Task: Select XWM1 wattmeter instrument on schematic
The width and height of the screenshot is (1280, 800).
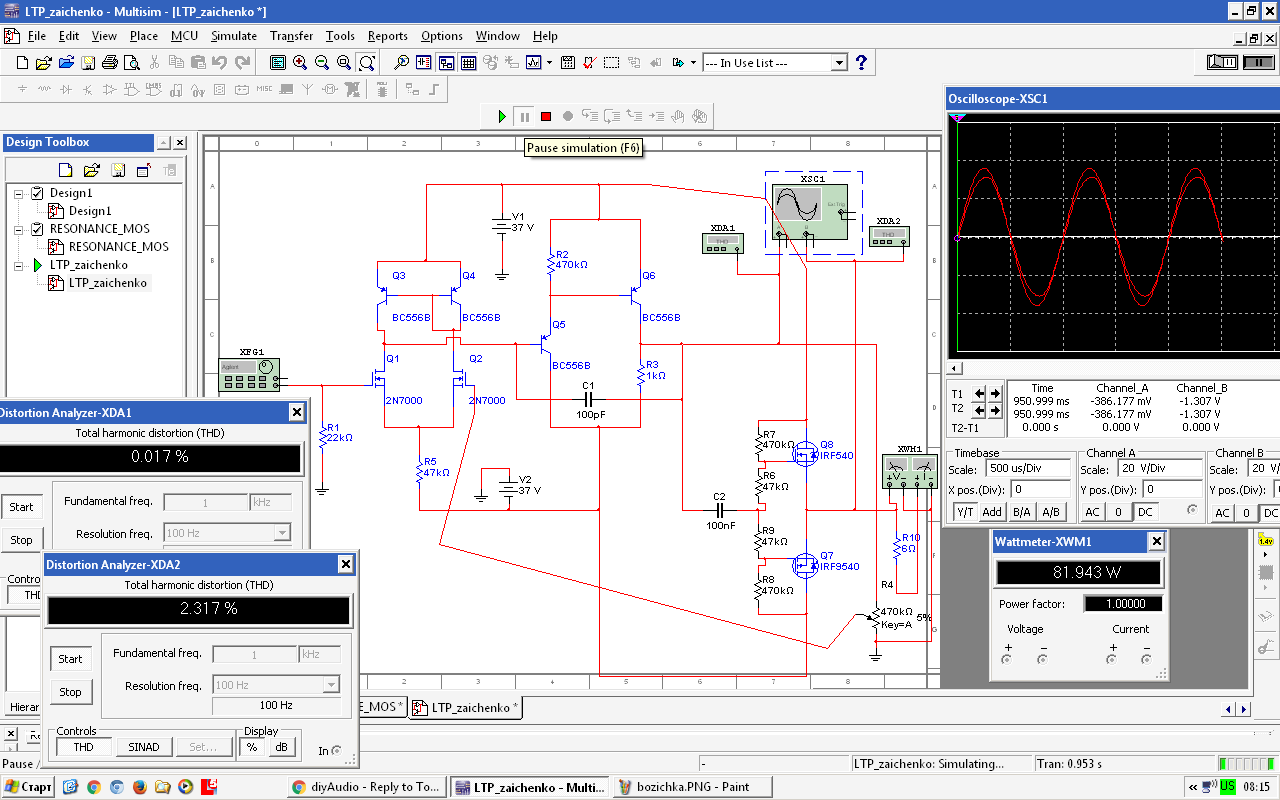Action: point(908,472)
